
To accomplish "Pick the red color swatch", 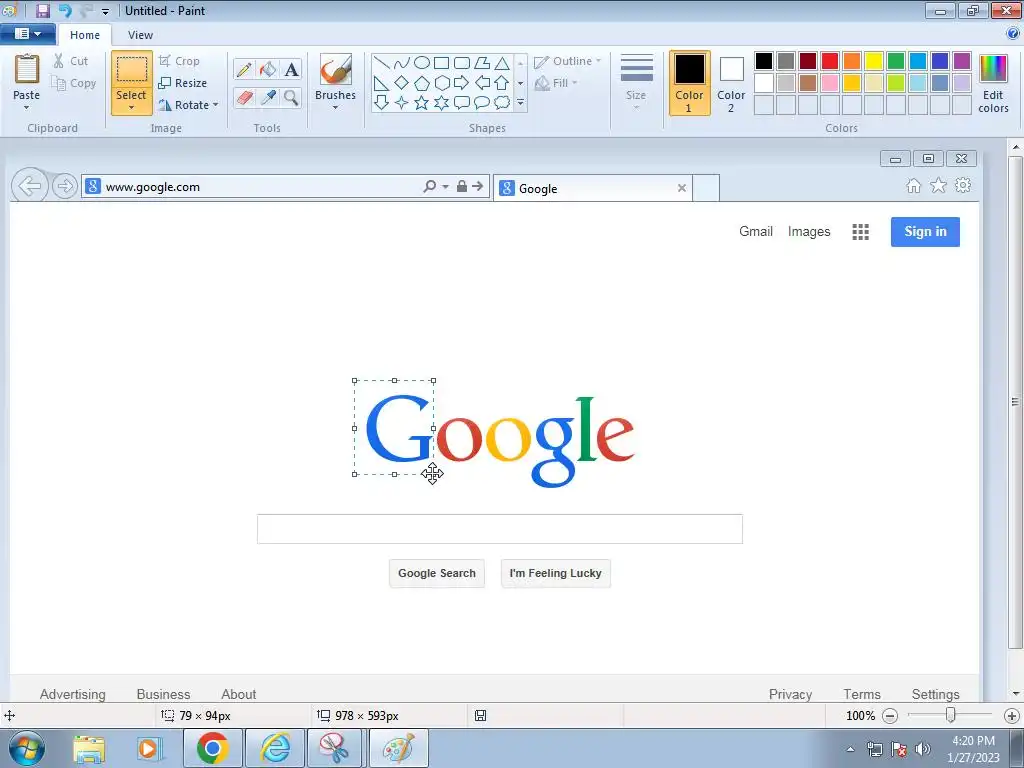I will (x=829, y=61).
